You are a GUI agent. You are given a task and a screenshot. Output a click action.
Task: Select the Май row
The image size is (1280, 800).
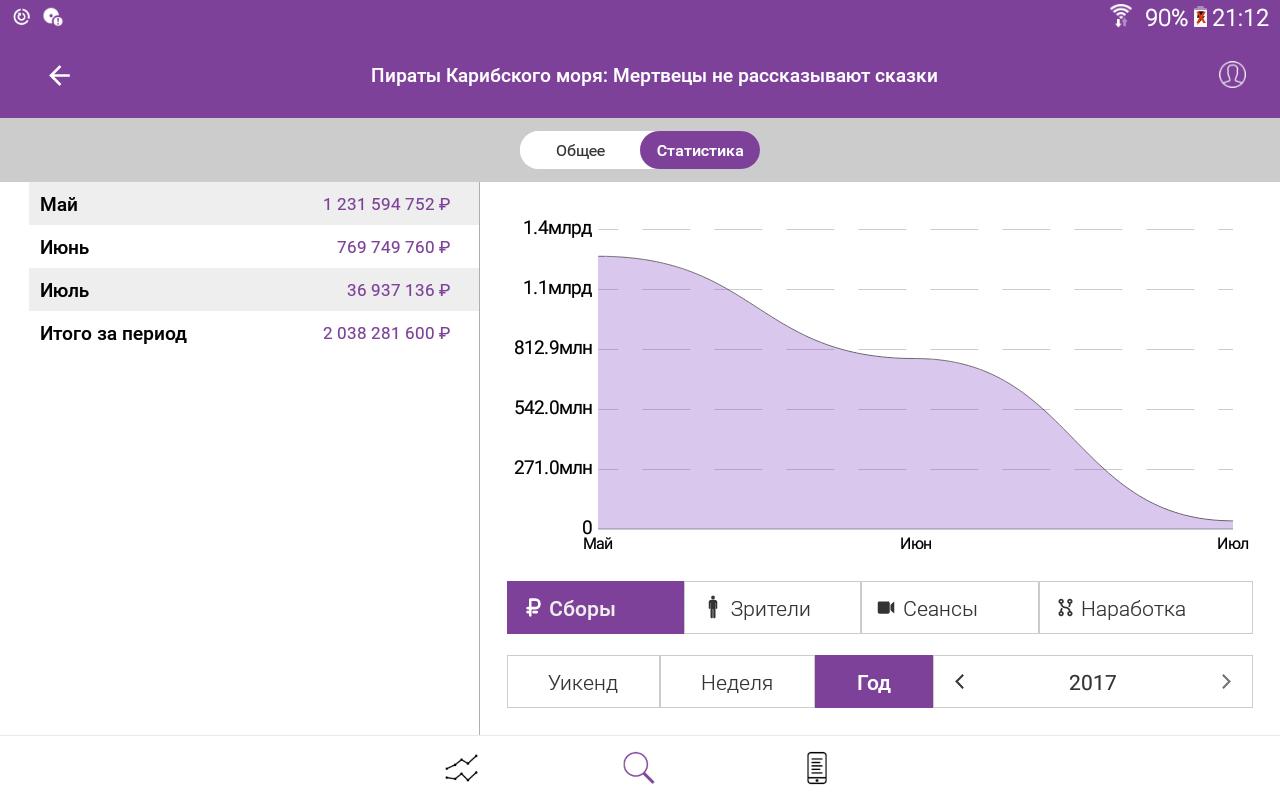point(254,204)
